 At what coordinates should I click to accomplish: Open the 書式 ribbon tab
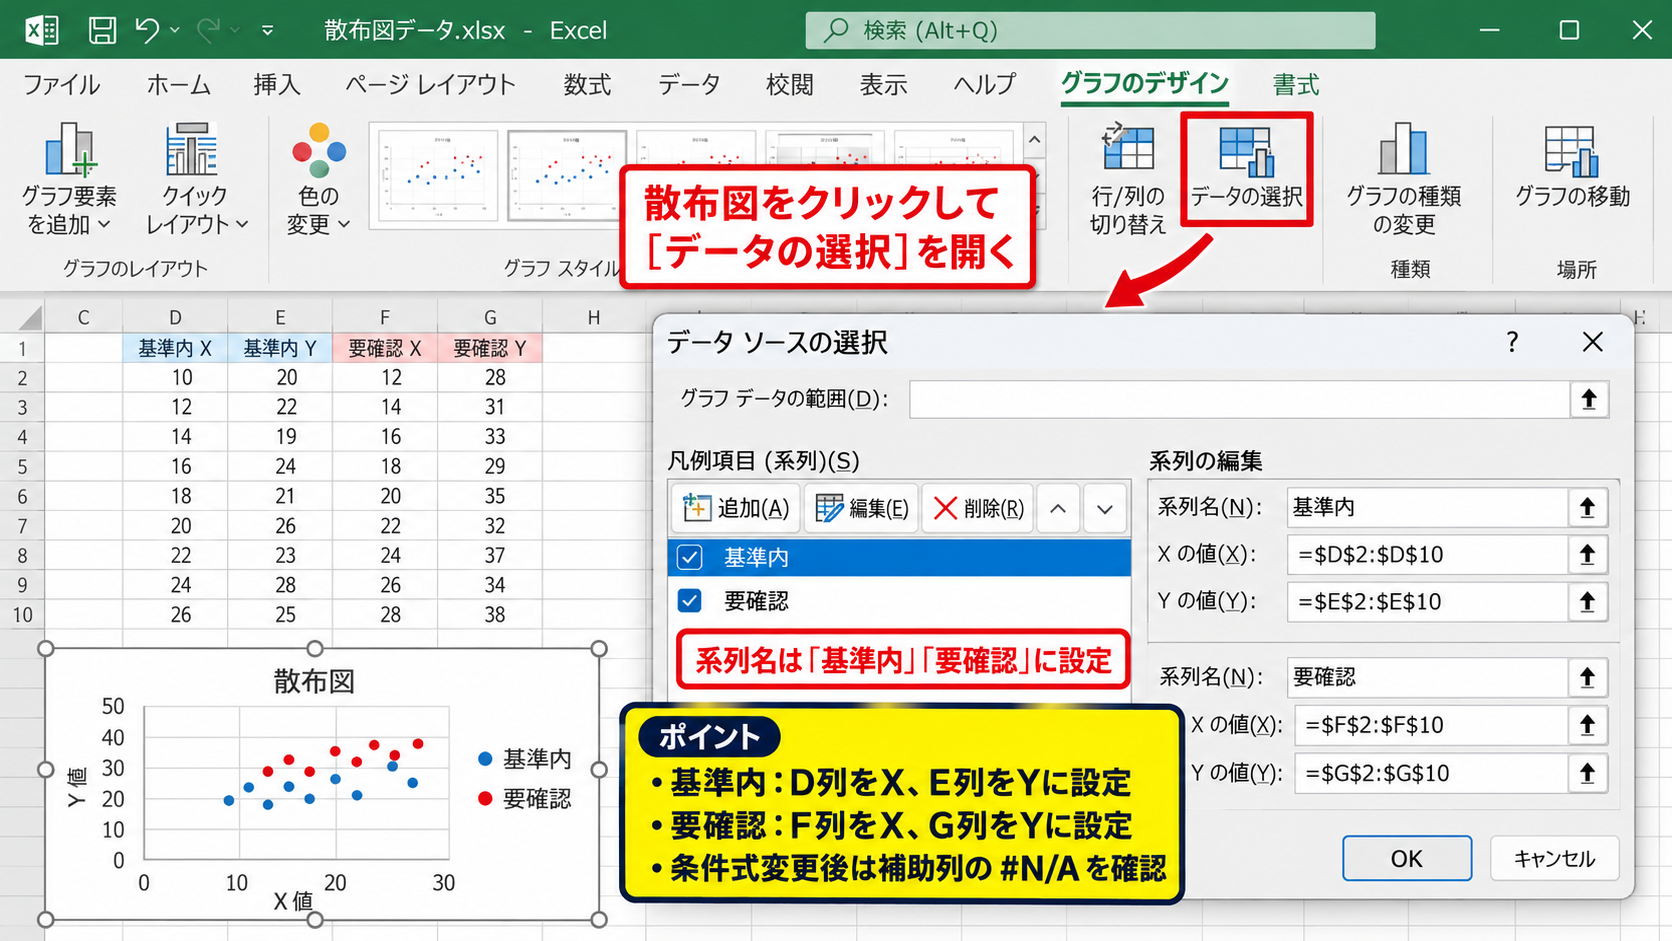[1296, 85]
